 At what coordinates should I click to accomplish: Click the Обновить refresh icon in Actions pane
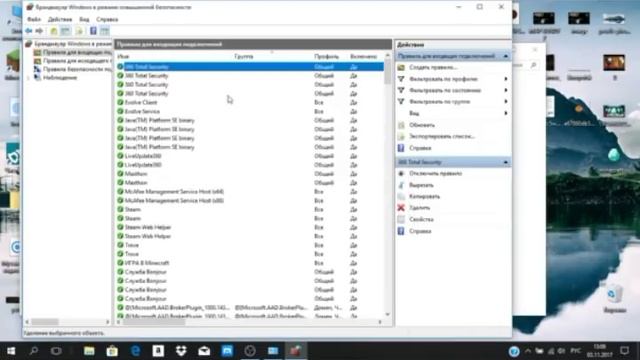click(401, 125)
